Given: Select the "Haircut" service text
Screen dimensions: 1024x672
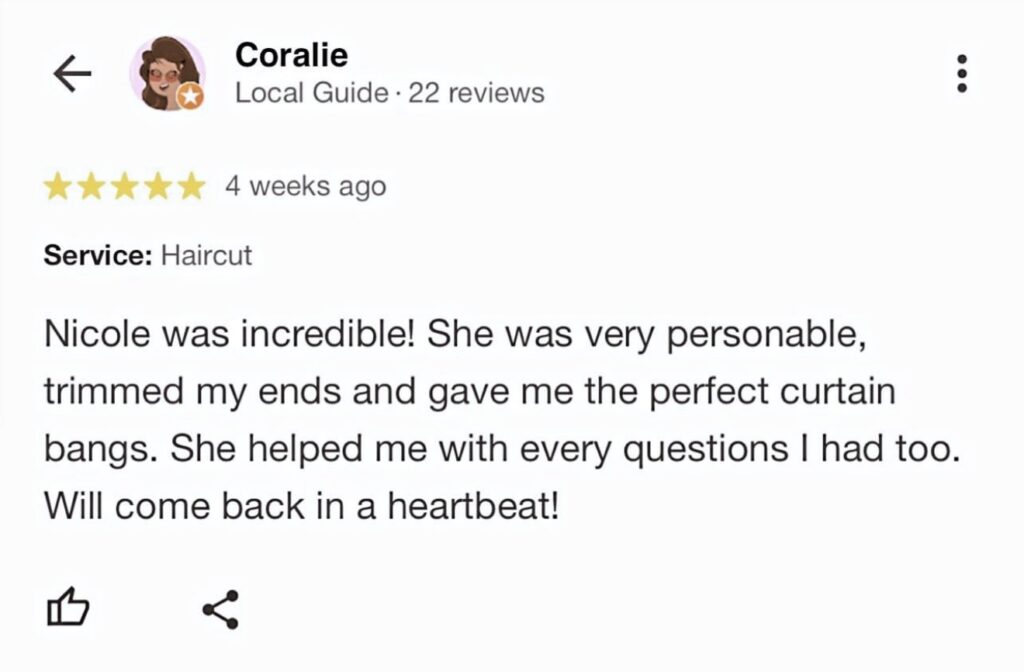Looking at the screenshot, I should click(206, 255).
